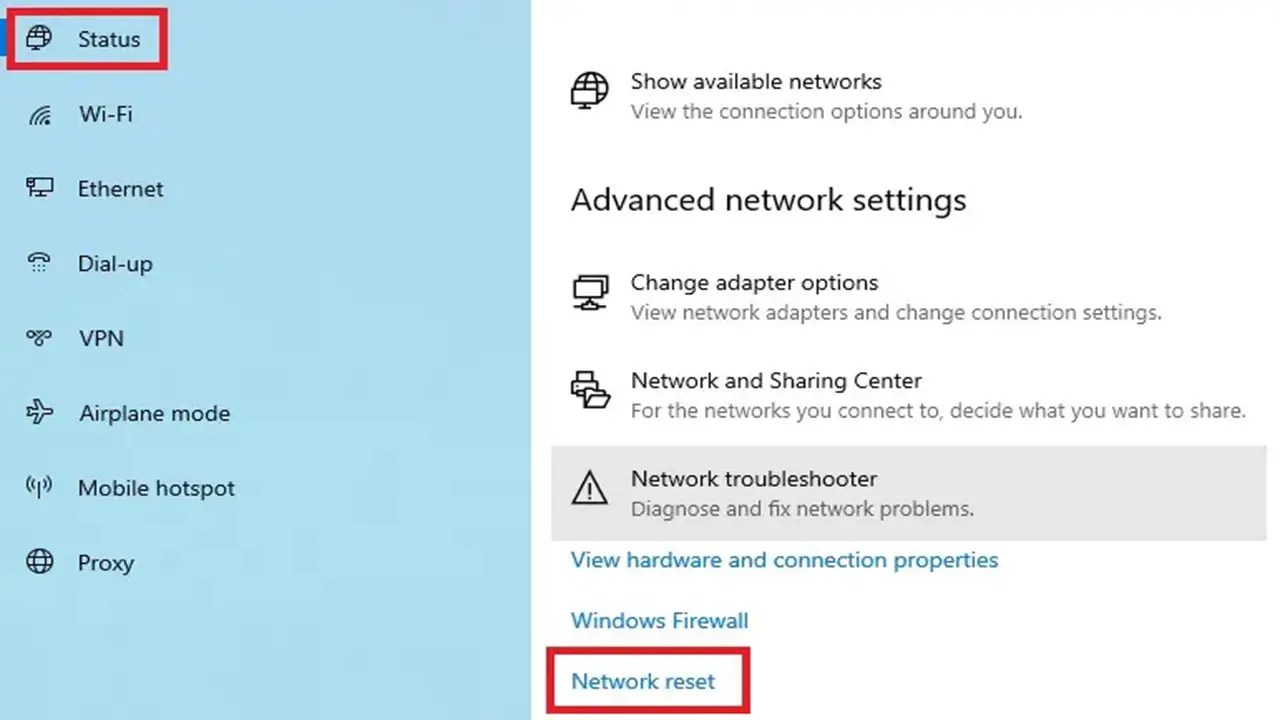The width and height of the screenshot is (1280, 720).
Task: View hardware and connection properties
Action: point(784,560)
